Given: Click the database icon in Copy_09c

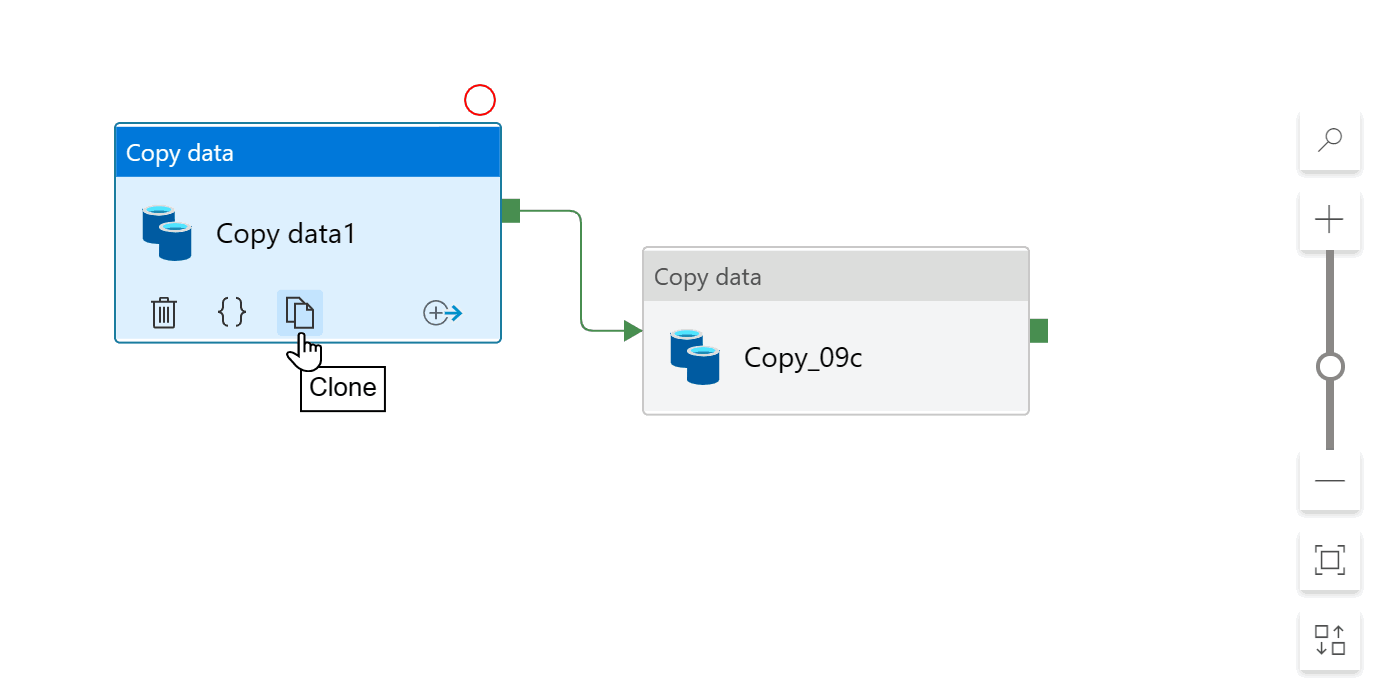Looking at the screenshot, I should coord(695,358).
